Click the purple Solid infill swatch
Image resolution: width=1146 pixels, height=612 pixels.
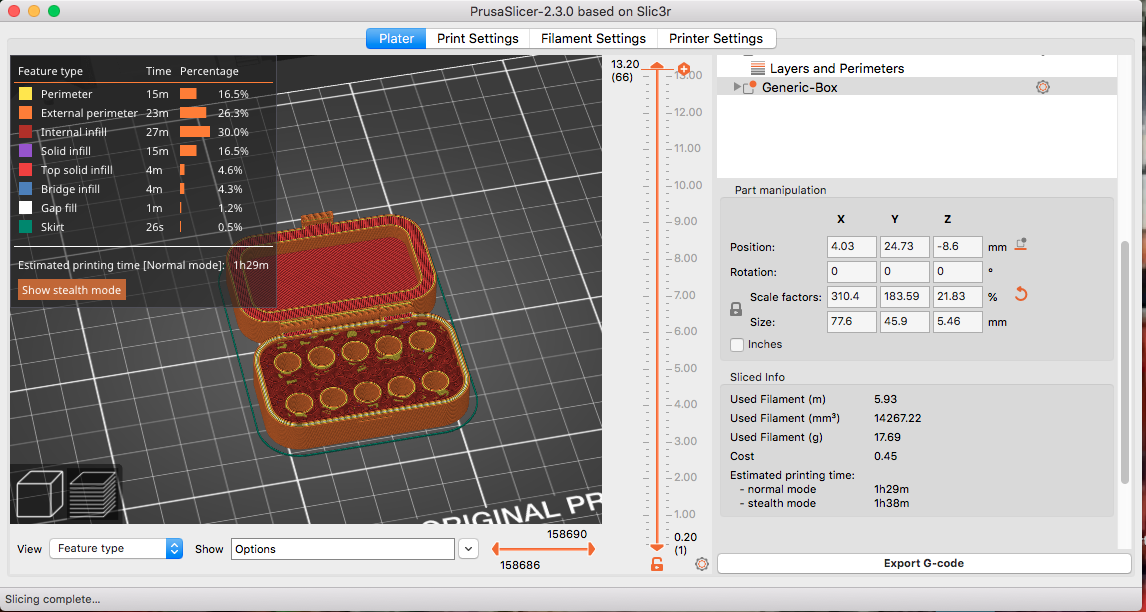pyautogui.click(x=25, y=151)
